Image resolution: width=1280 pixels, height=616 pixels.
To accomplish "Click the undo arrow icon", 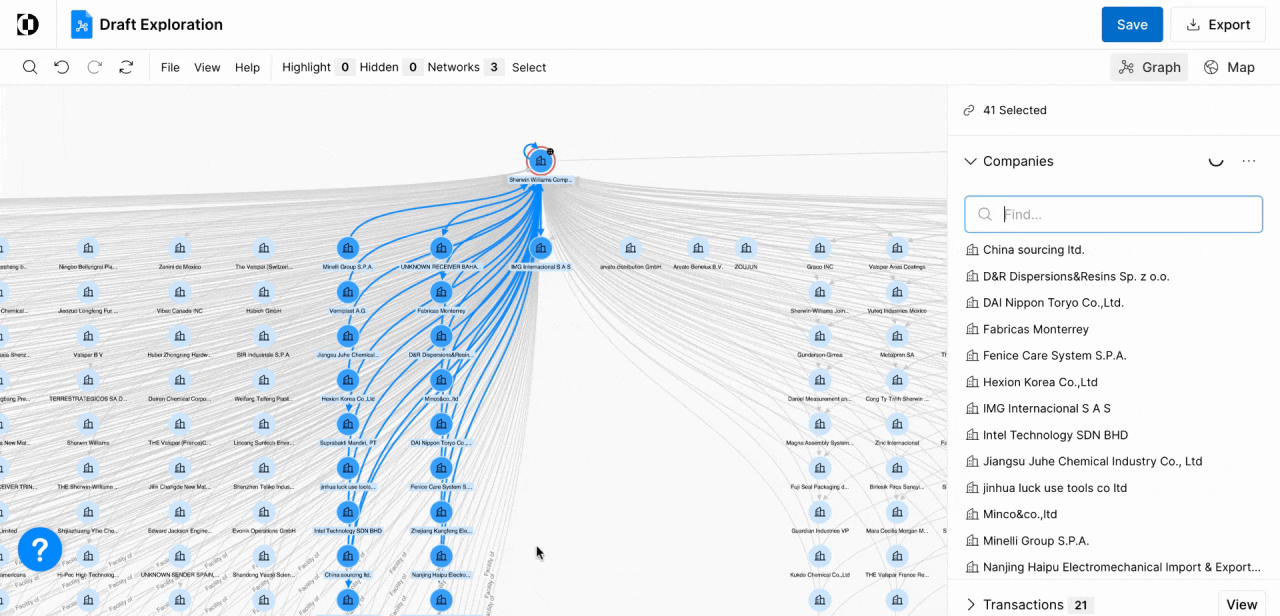I will coord(62,67).
